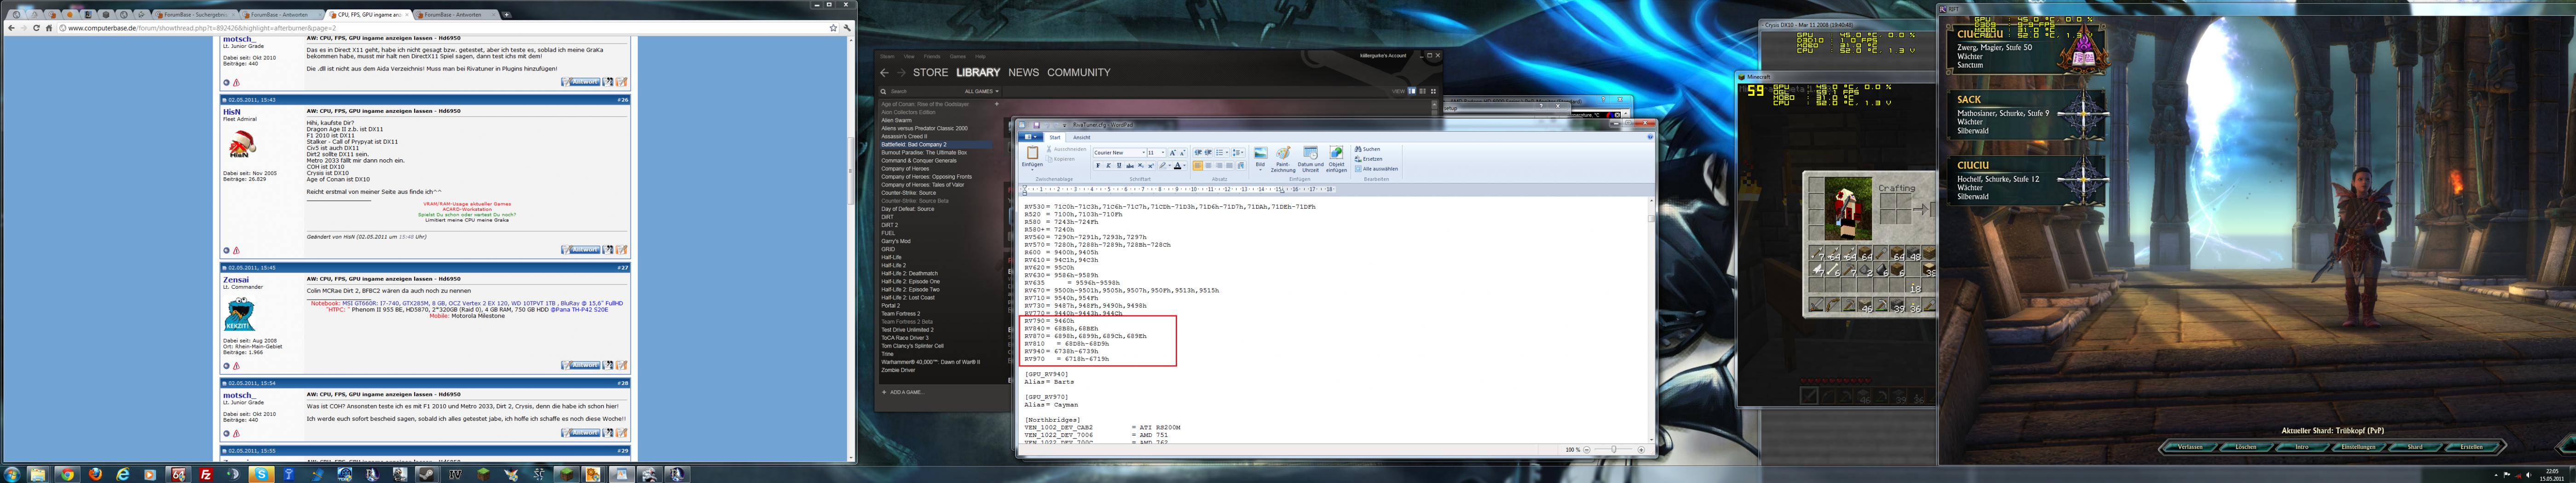
Task: Open the STORE section in Steam
Action: point(930,73)
